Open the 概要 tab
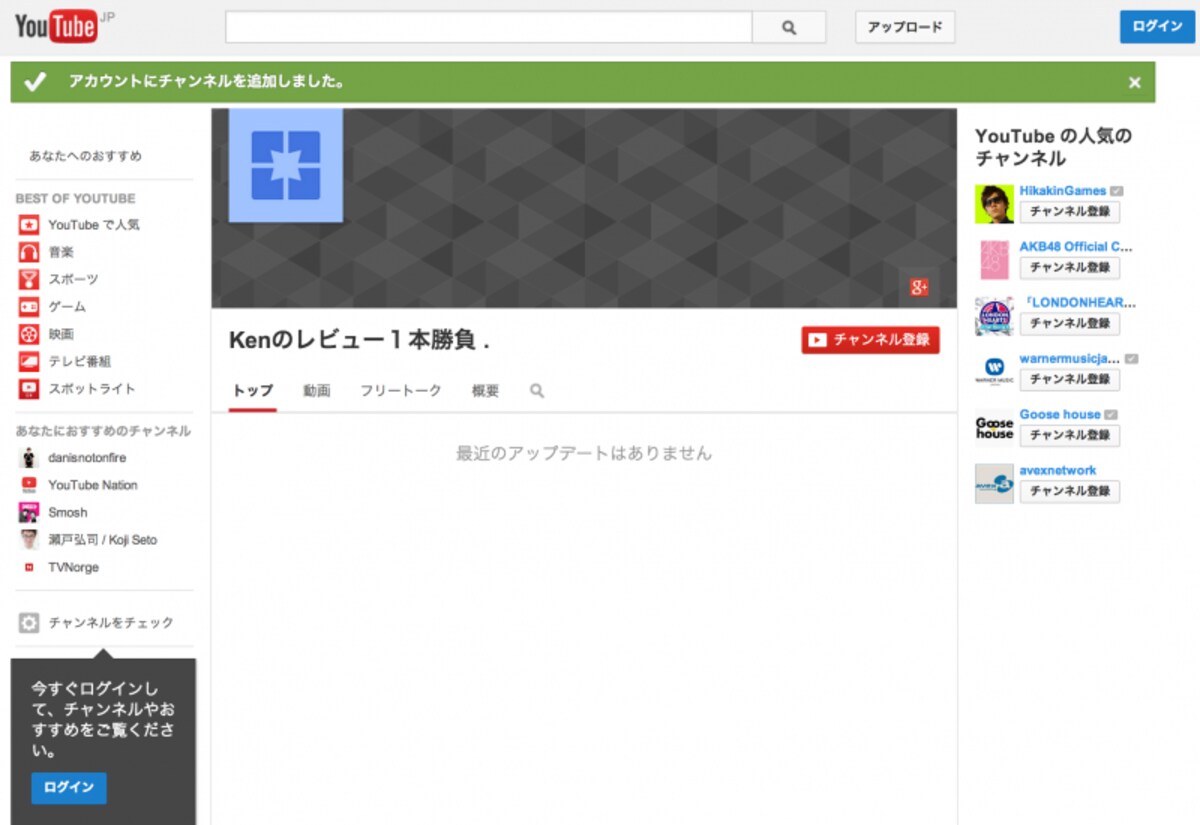1200x825 pixels. [x=485, y=391]
